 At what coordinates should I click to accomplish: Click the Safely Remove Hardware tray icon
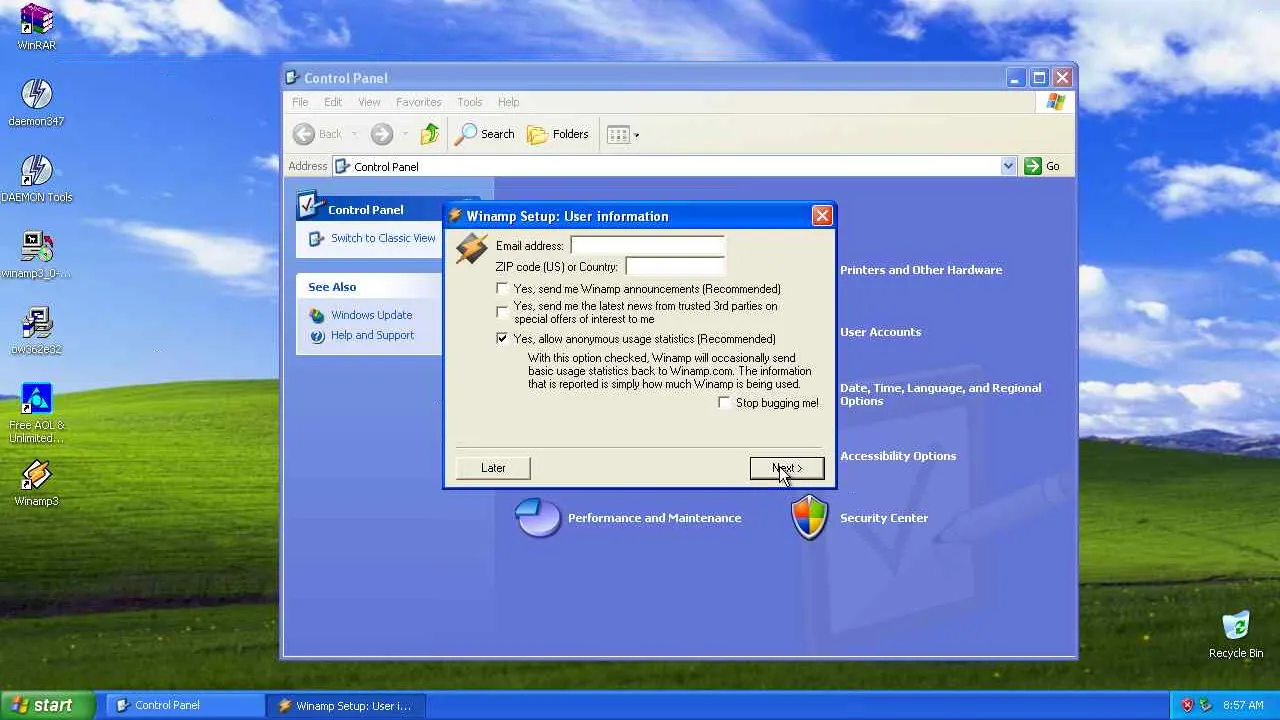[1206, 705]
